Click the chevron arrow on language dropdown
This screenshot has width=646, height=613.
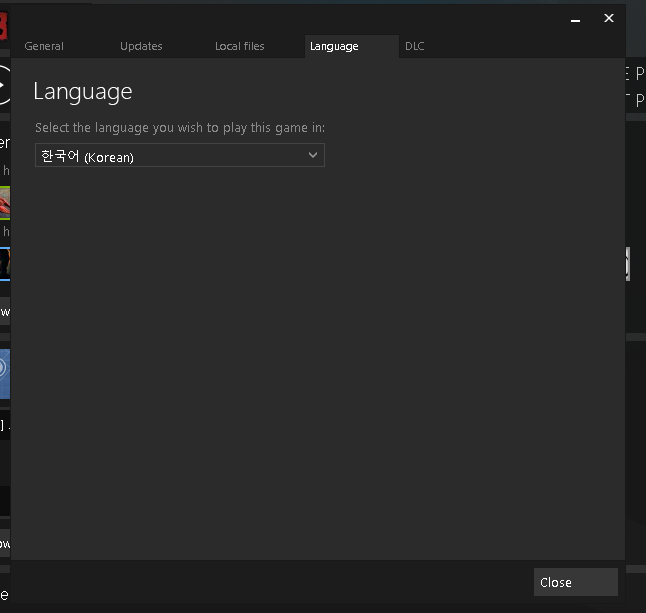[313, 156]
